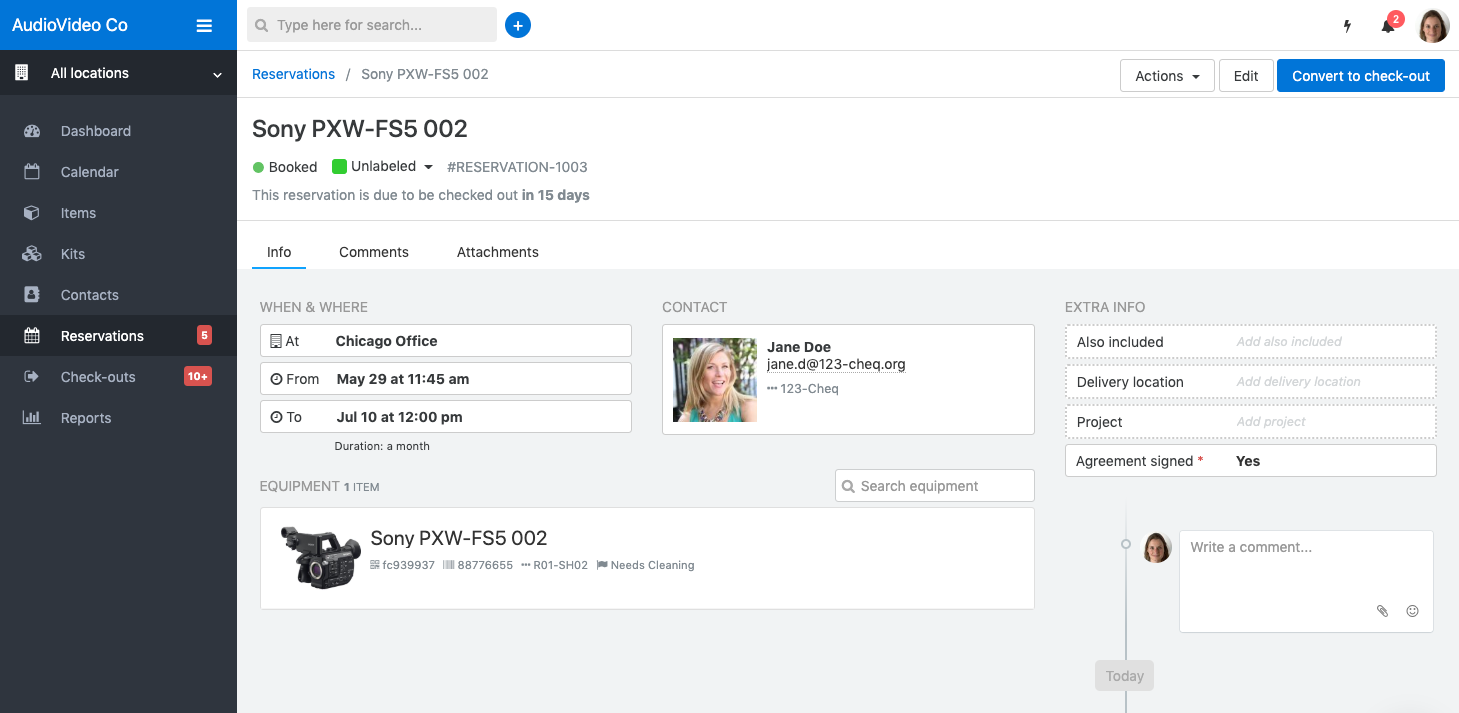Click the Reservations badge showing 5
1459x713 pixels.
(204, 336)
